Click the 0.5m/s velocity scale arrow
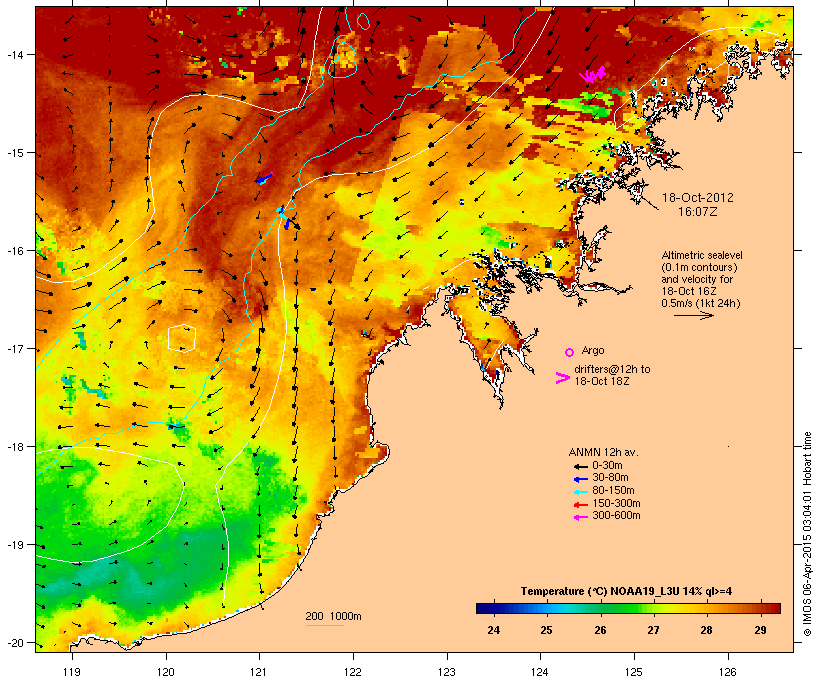 (693, 315)
